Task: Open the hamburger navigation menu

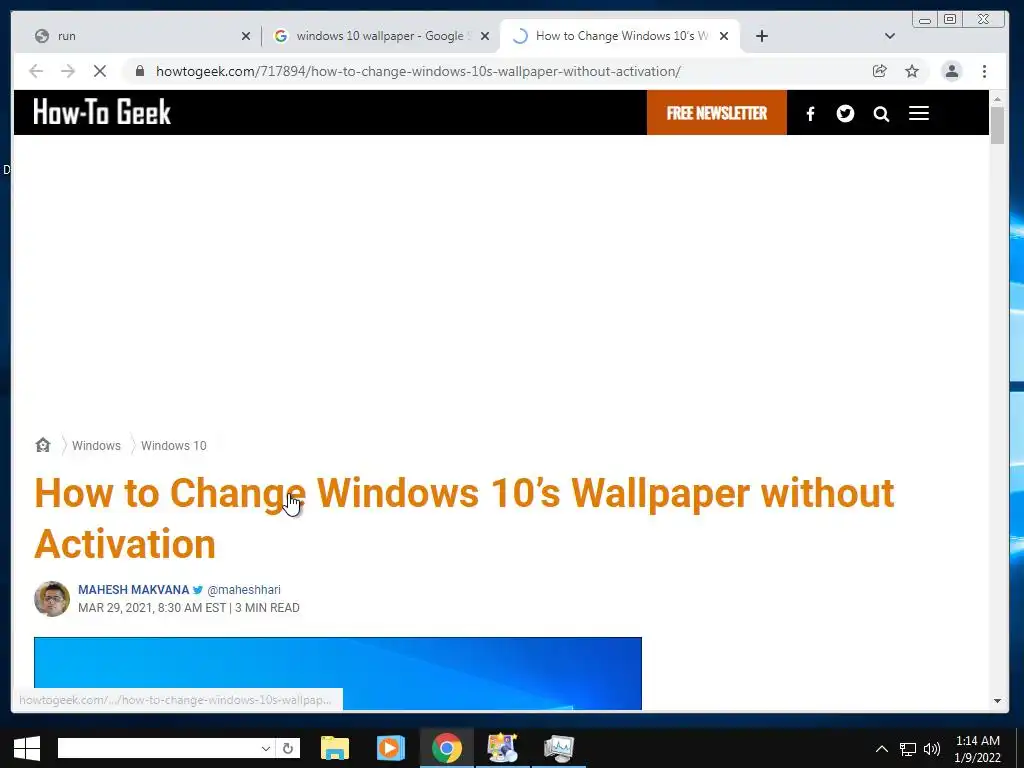Action: pos(918,113)
